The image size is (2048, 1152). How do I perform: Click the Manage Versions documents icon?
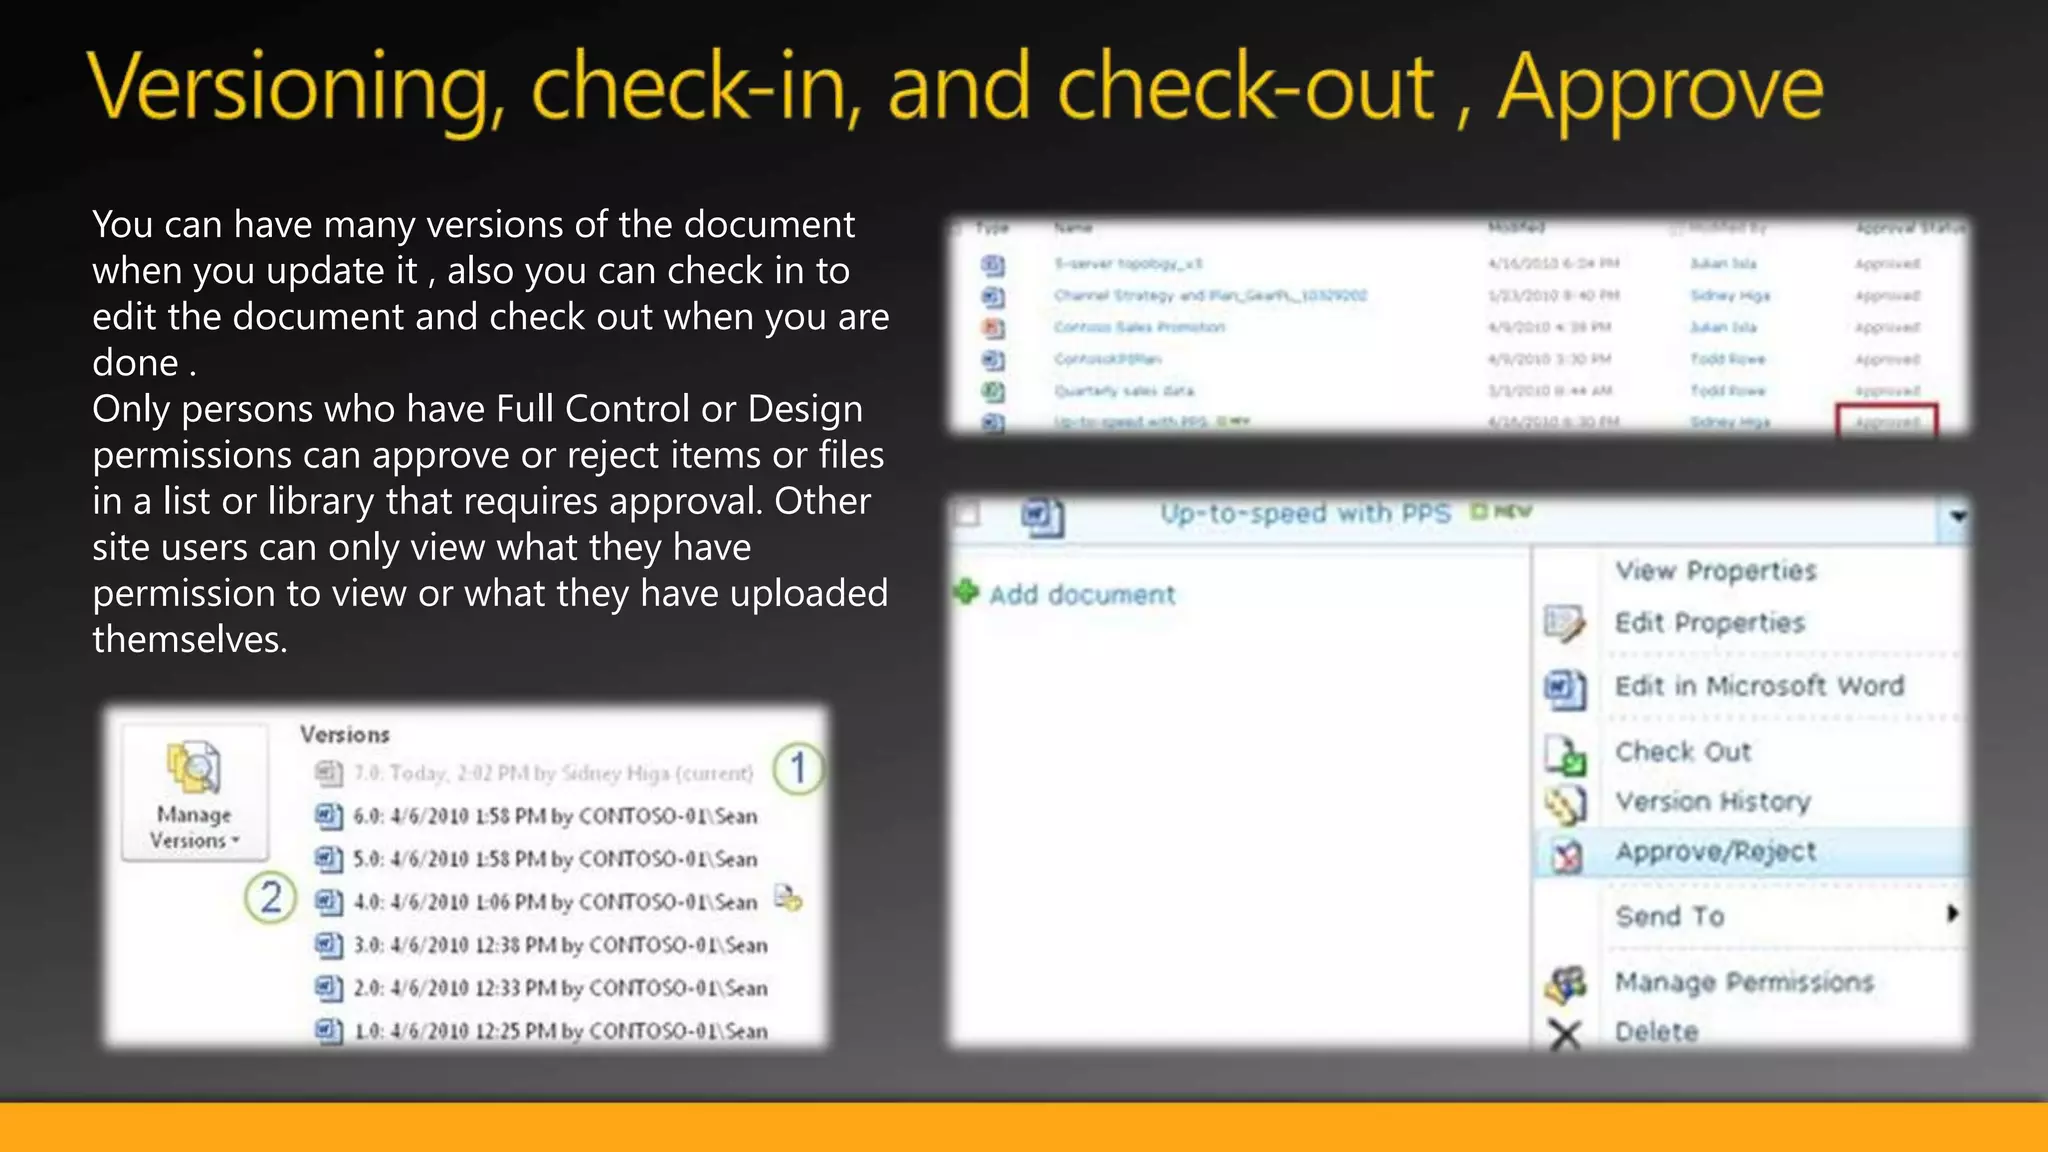194,767
